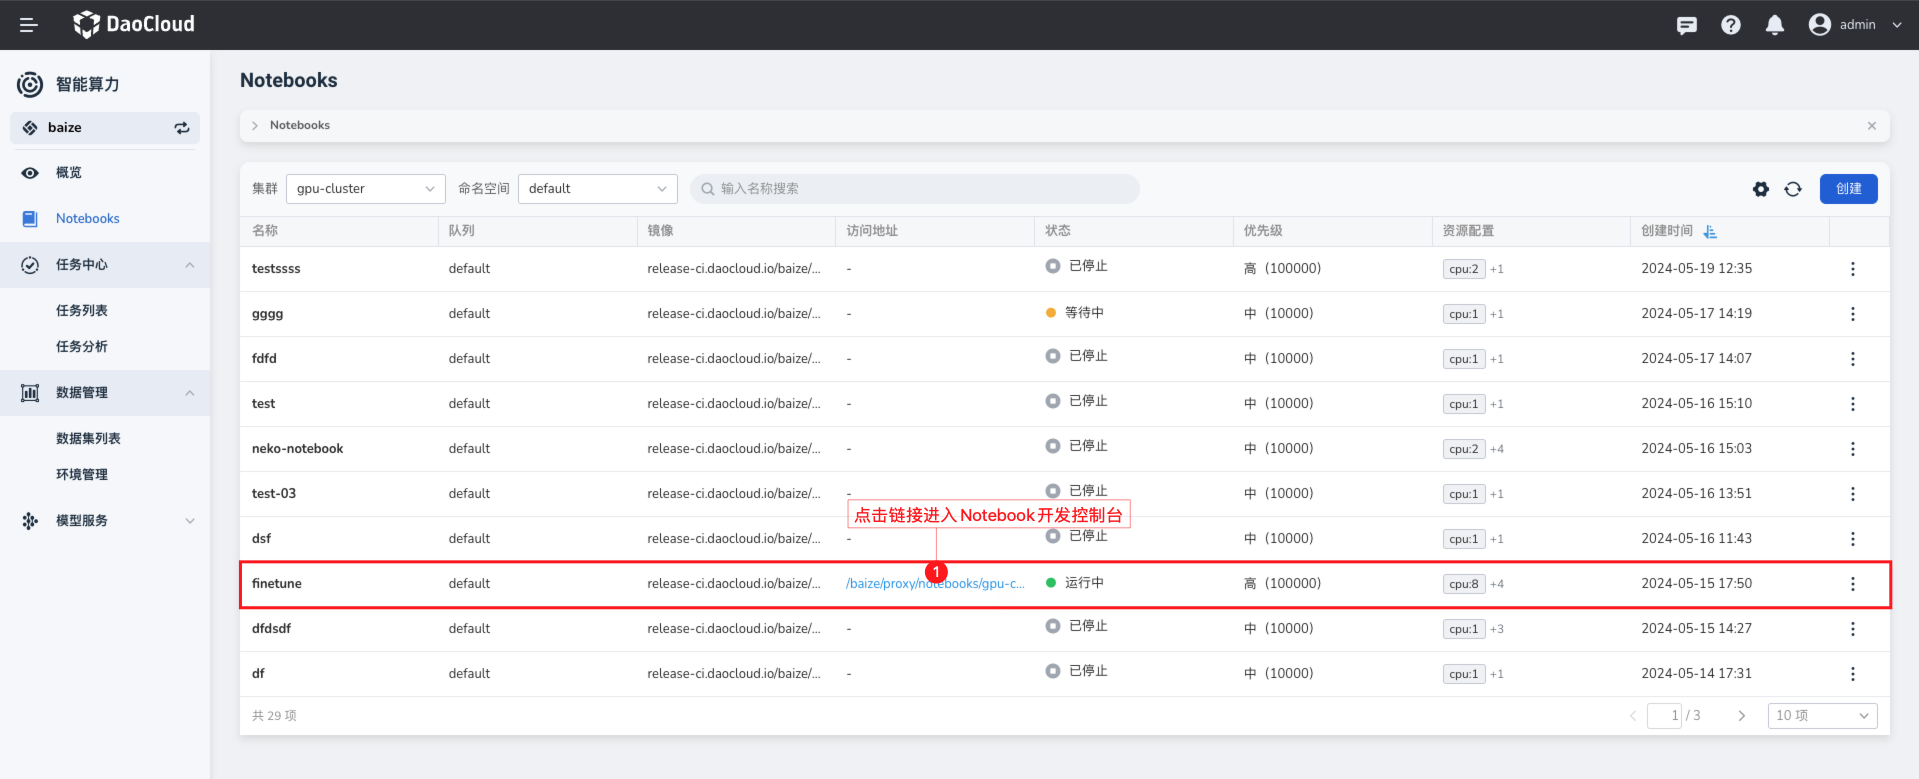Screen dimensions: 1919x779
Task: Open the admin user menu
Action: point(1855,25)
